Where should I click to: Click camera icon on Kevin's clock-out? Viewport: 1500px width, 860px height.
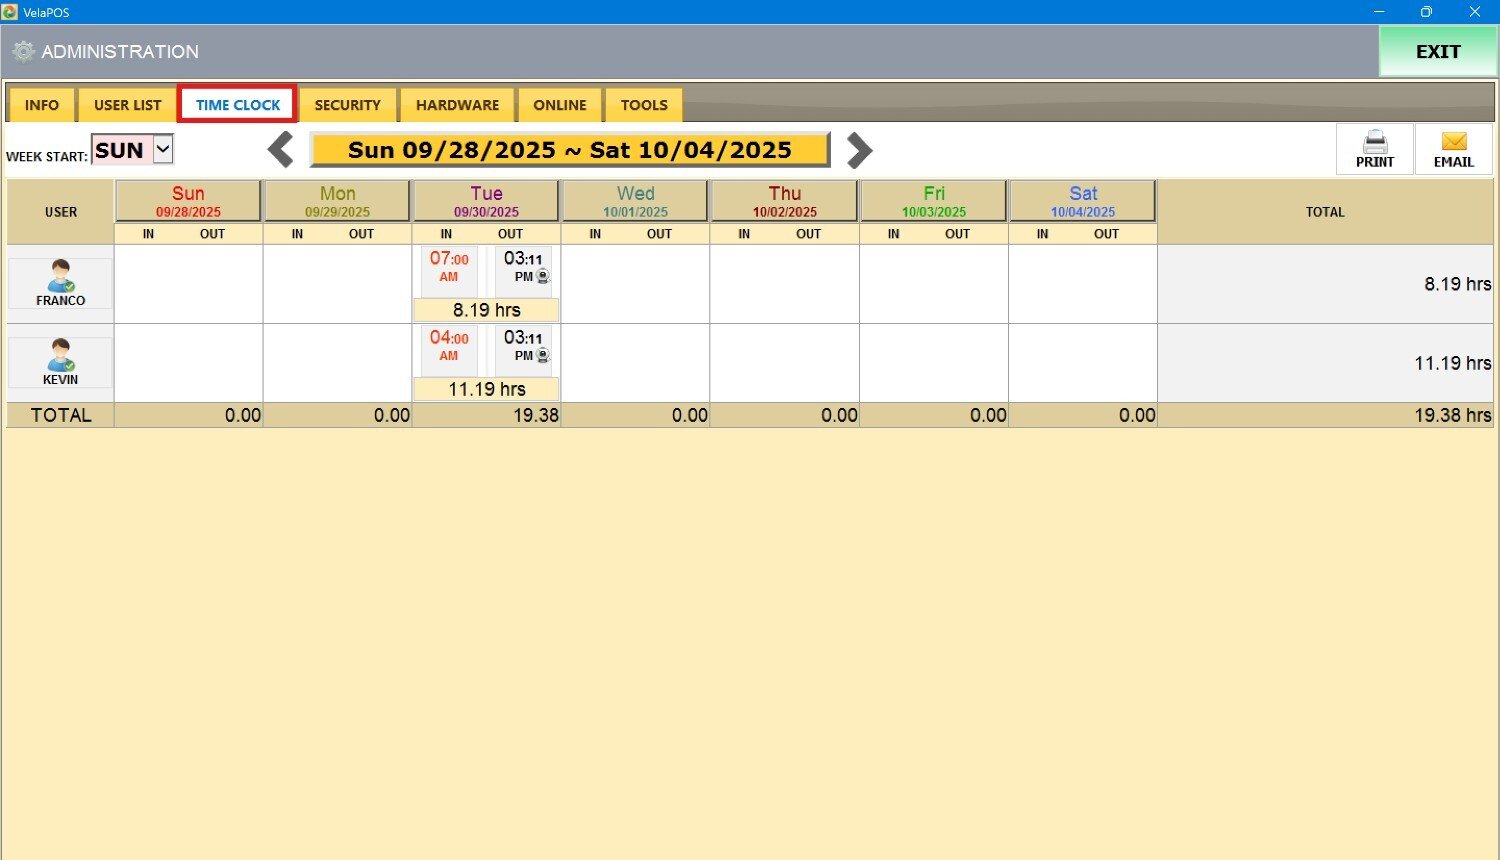pyautogui.click(x=543, y=356)
